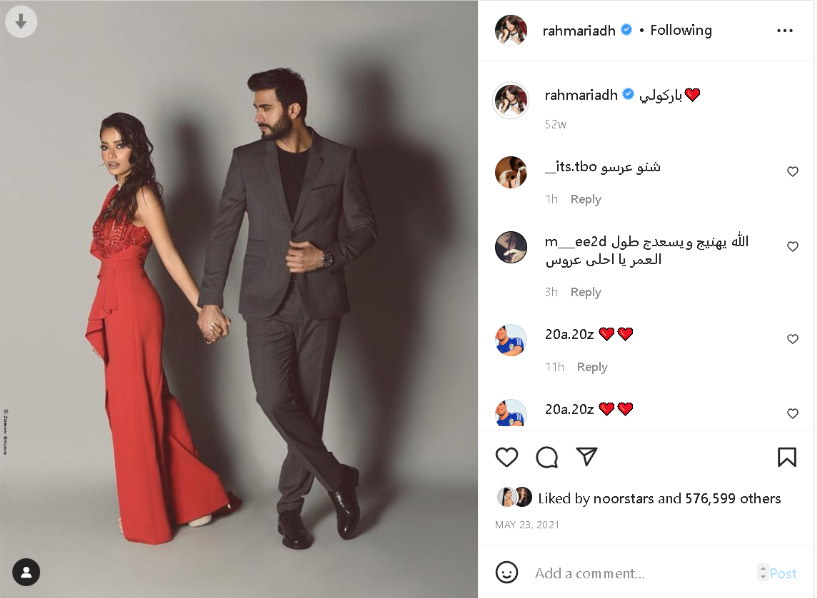817x598 pixels.
Task: Share post via paper plane icon
Action: (x=587, y=456)
